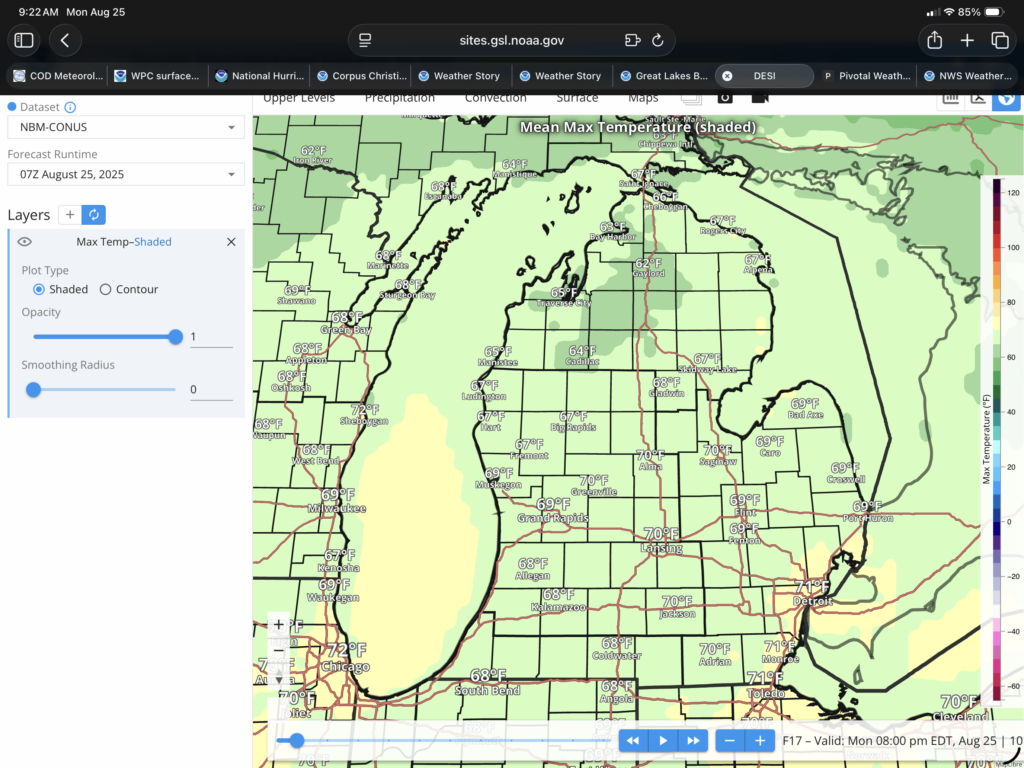Open the NBM-CONUS dataset dropdown
The height and width of the screenshot is (768, 1024).
pos(125,128)
